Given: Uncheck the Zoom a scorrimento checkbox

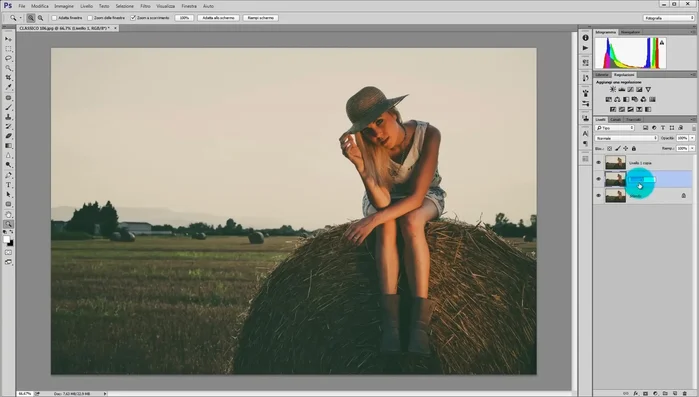Looking at the screenshot, I should 133,18.
